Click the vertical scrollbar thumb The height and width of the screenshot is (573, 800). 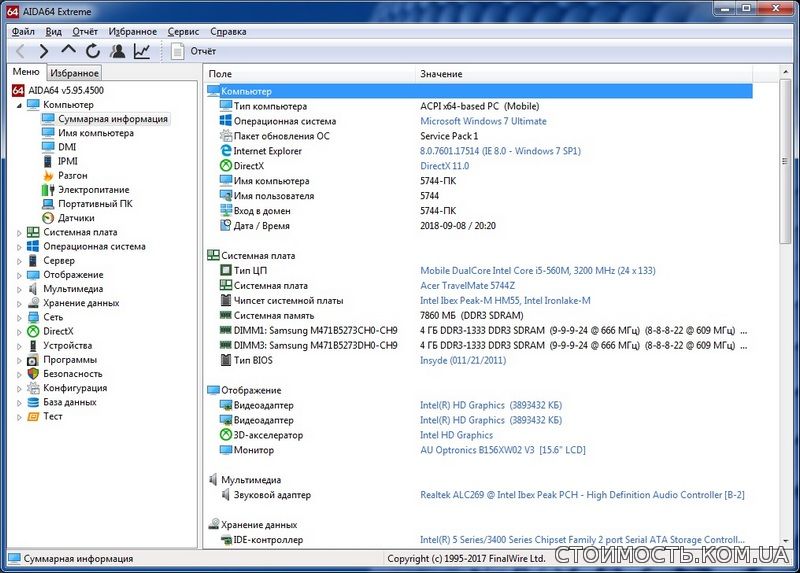point(785,161)
